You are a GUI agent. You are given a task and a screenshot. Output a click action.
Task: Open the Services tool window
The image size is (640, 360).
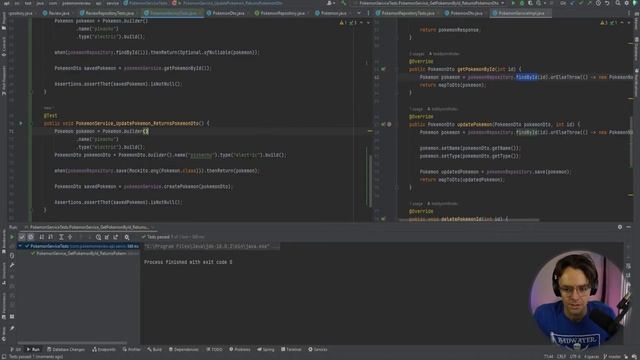coord(318,349)
